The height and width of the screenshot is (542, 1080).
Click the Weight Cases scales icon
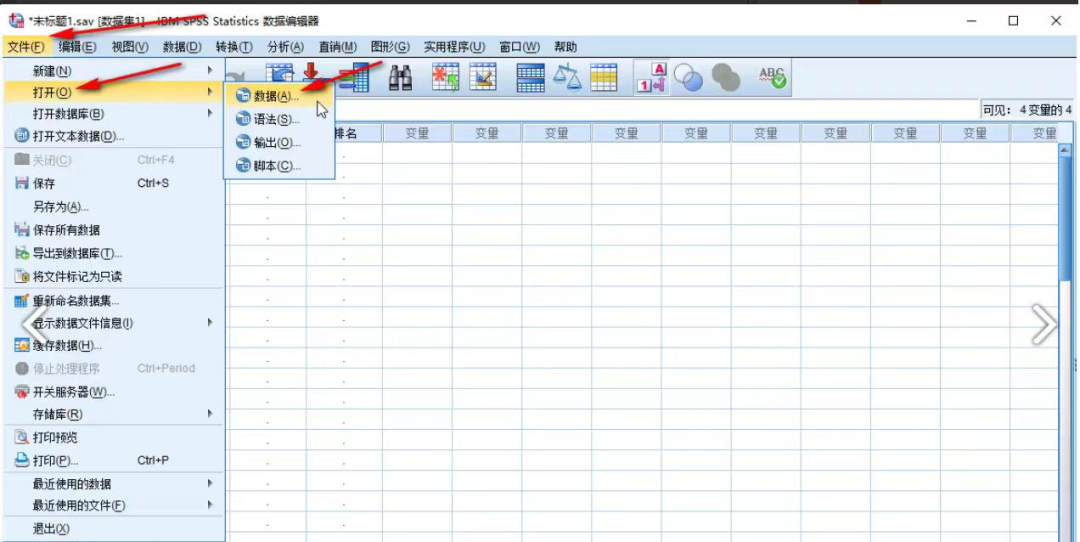[568, 79]
